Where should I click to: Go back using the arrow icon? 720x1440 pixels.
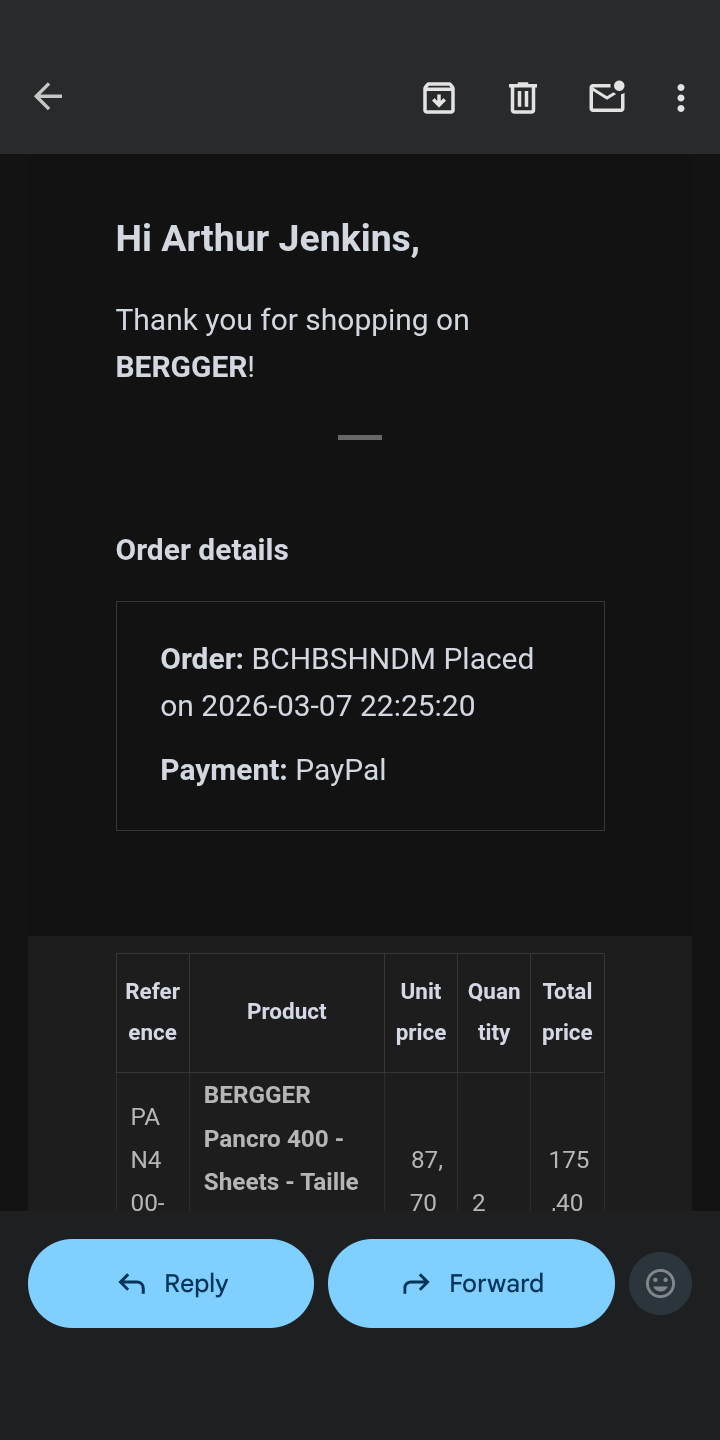48,97
